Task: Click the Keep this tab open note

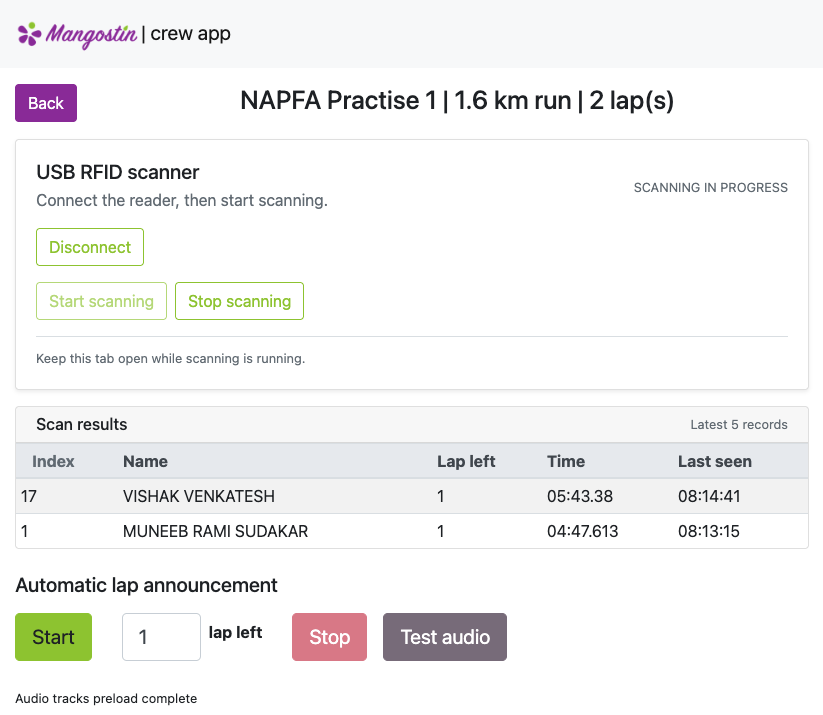Action: coord(171,359)
